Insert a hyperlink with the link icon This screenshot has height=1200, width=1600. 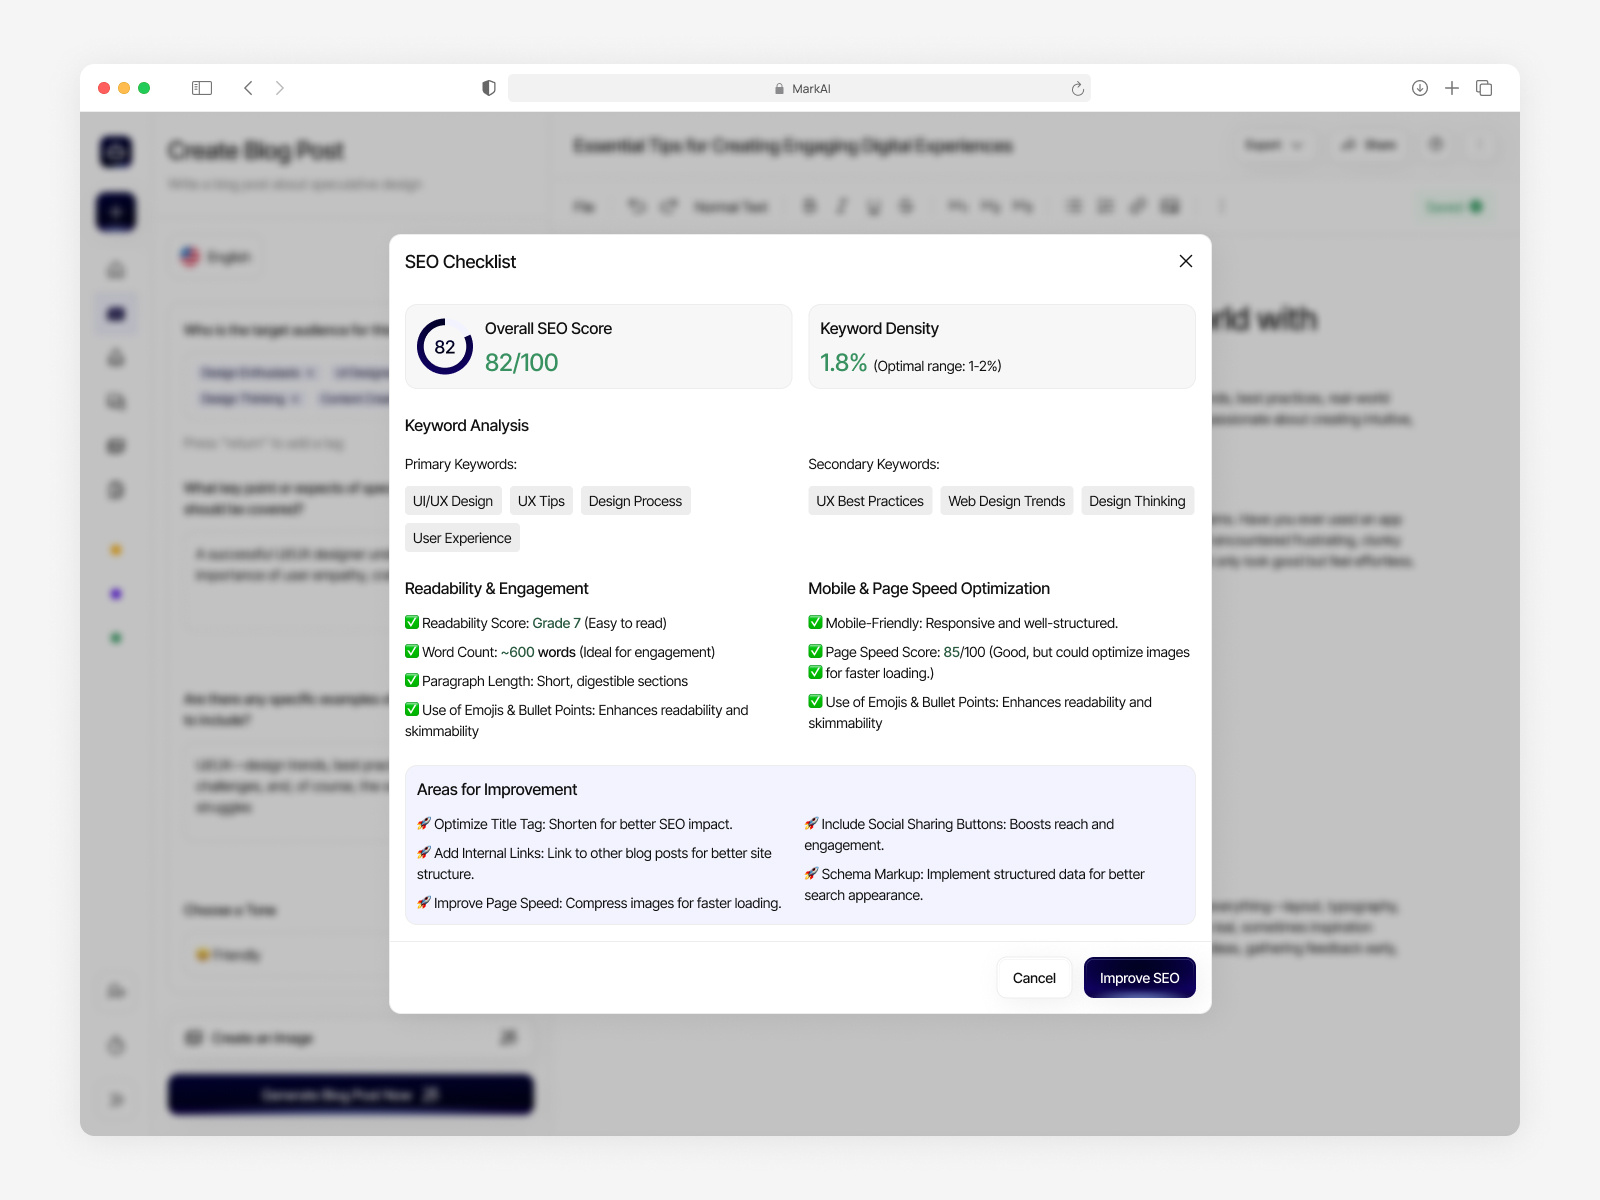[x=1137, y=206]
